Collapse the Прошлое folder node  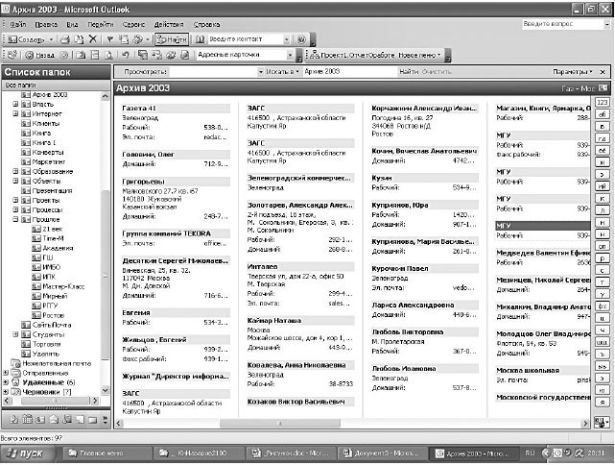tap(13, 219)
